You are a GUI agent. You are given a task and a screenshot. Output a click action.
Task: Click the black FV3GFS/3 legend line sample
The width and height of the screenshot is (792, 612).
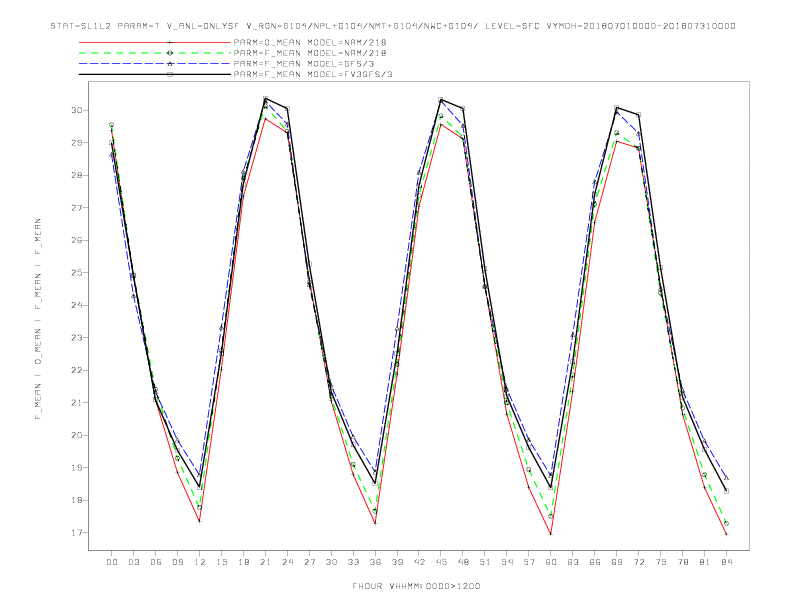click(x=155, y=74)
